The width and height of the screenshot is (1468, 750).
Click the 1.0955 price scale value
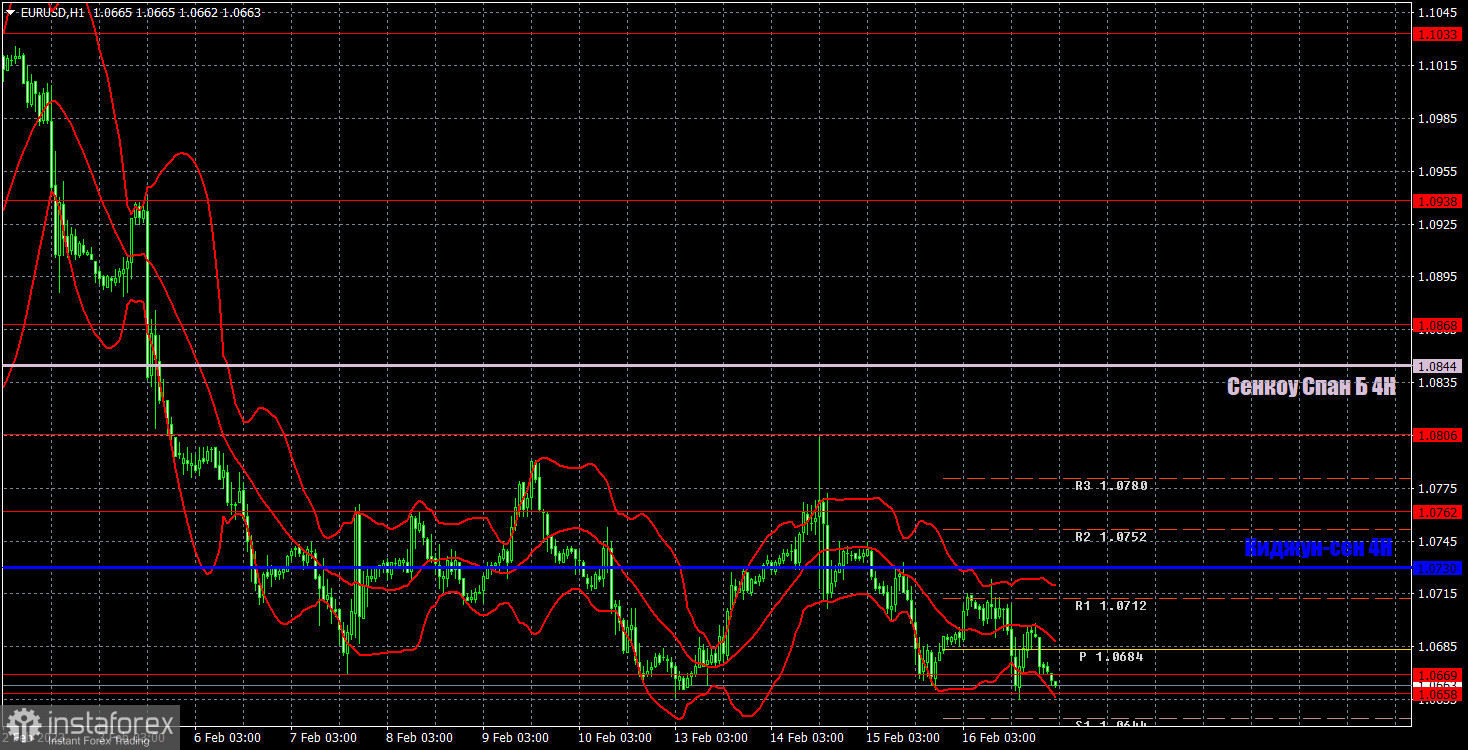click(1437, 171)
